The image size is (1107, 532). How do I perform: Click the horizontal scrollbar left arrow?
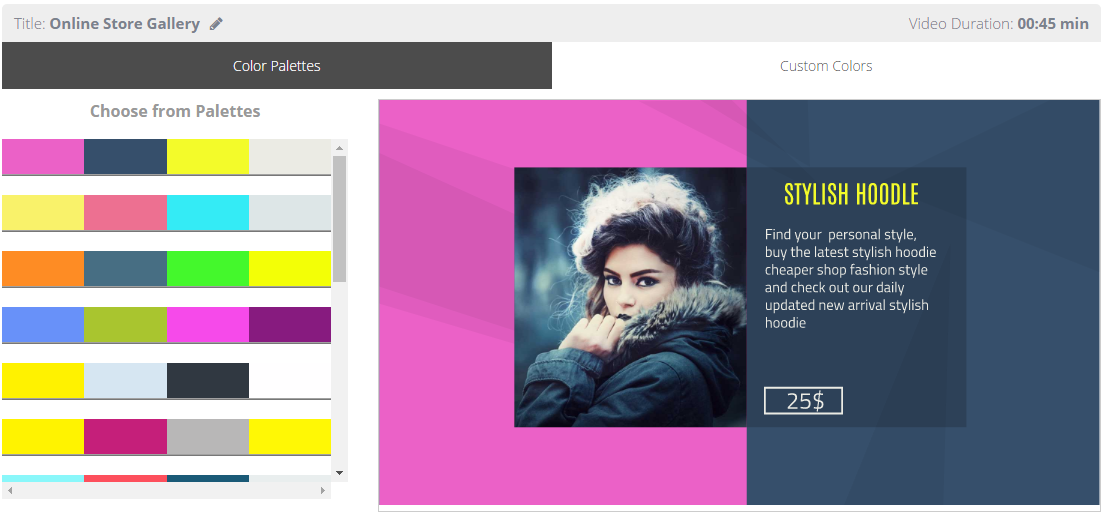[10, 490]
